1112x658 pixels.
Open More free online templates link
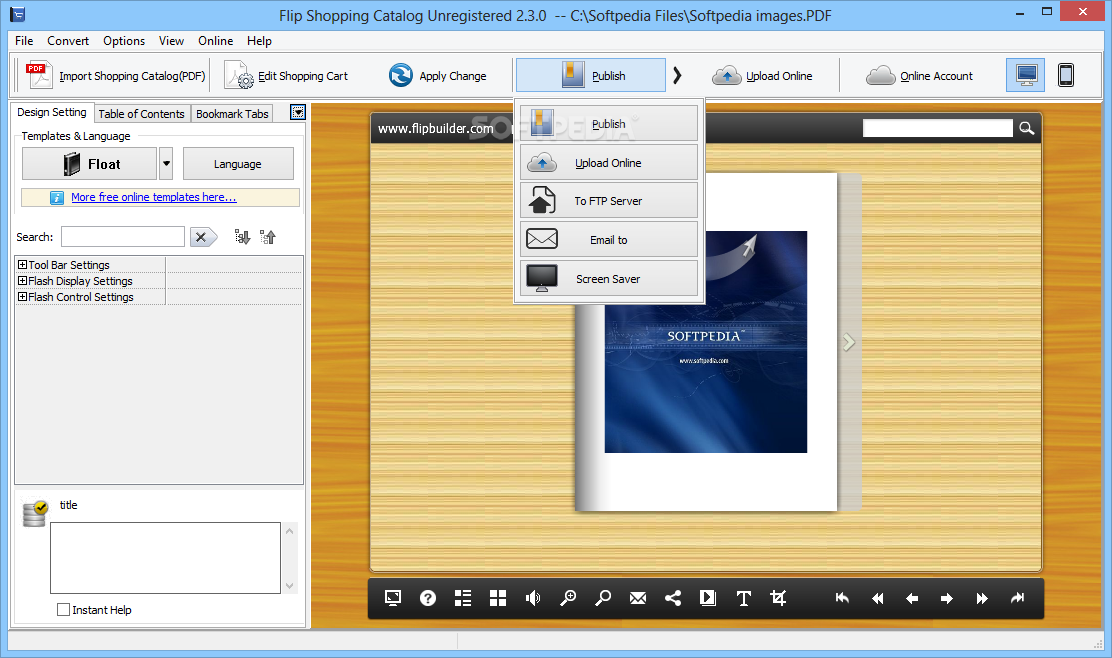154,197
